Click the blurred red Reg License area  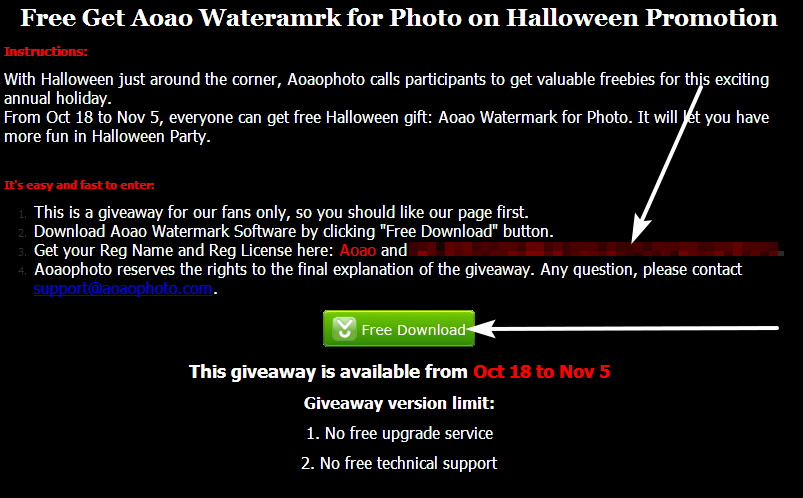(x=596, y=250)
